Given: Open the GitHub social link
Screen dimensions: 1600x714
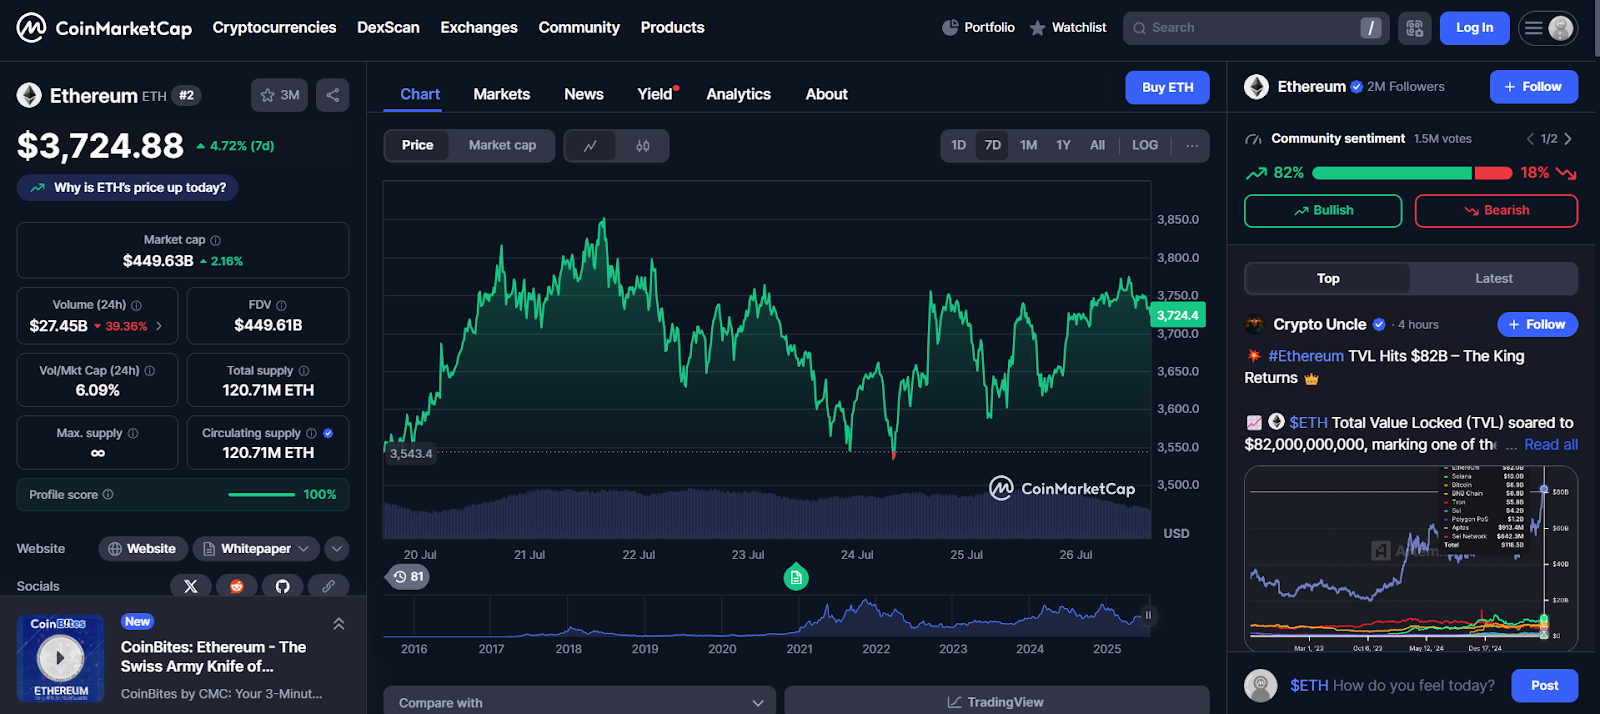Looking at the screenshot, I should point(283,586).
